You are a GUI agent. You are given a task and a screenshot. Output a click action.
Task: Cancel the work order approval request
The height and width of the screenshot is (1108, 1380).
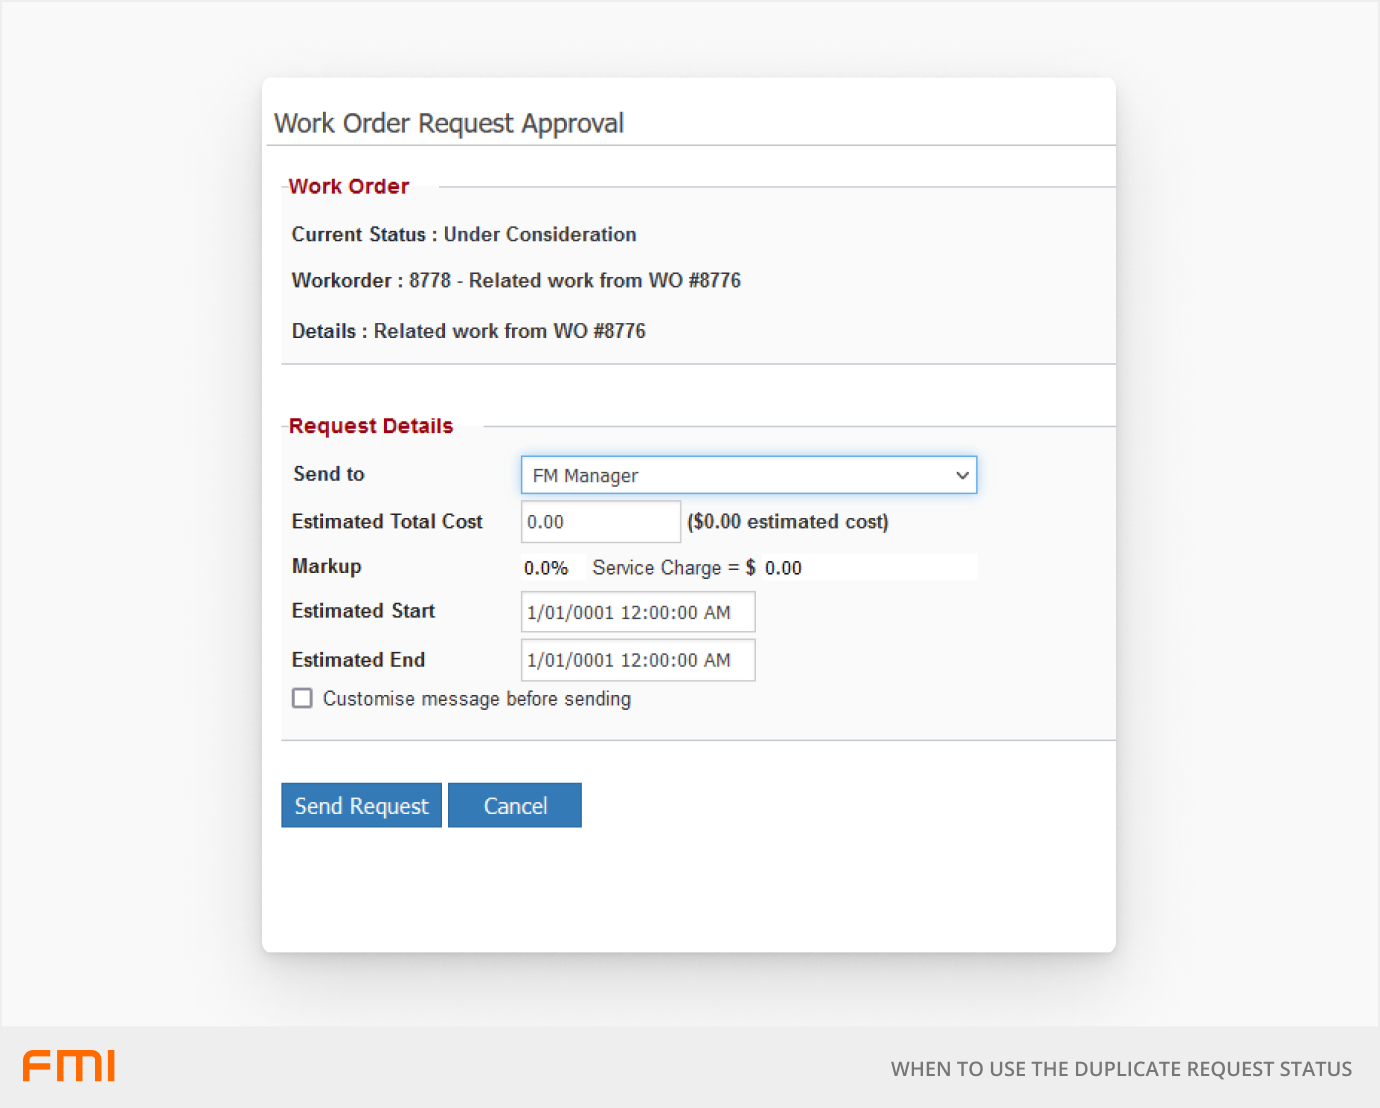click(514, 805)
